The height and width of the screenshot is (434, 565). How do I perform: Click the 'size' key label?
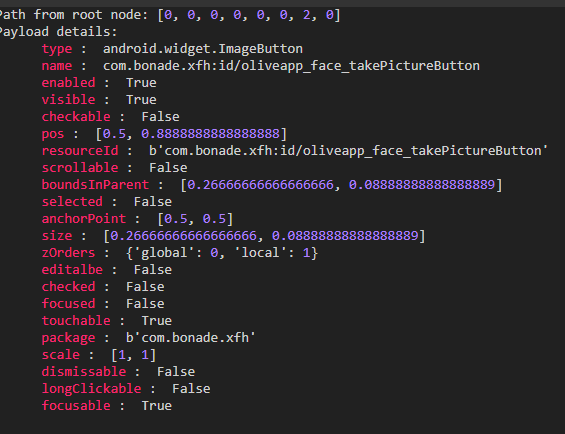coord(57,236)
